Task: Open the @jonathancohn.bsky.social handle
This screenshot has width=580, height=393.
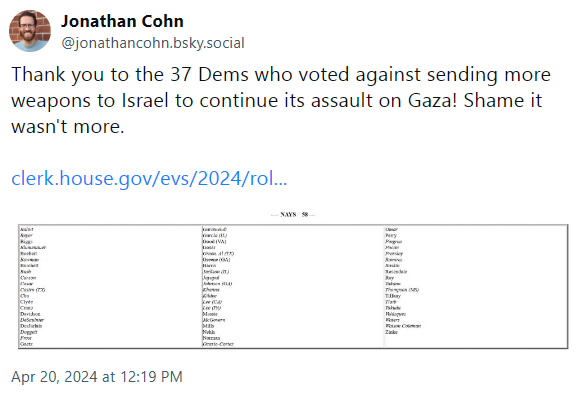Action: (153, 43)
